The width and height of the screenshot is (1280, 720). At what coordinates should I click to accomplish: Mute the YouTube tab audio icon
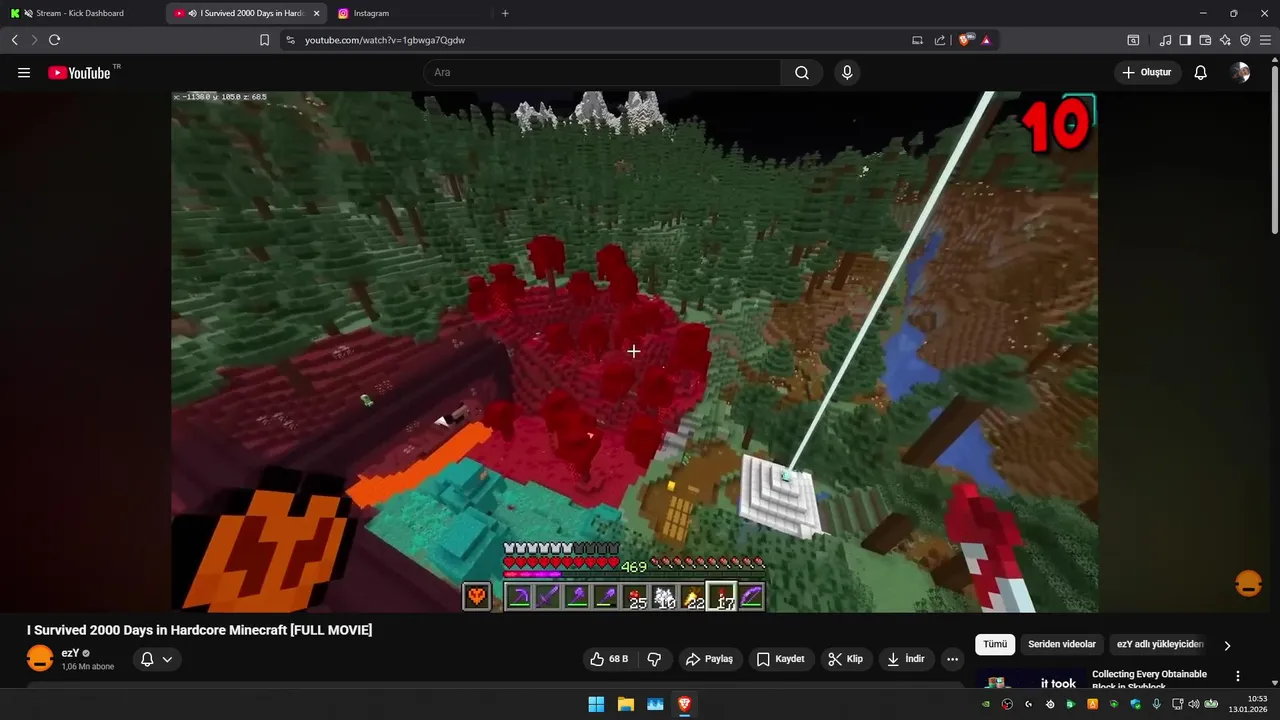(192, 13)
